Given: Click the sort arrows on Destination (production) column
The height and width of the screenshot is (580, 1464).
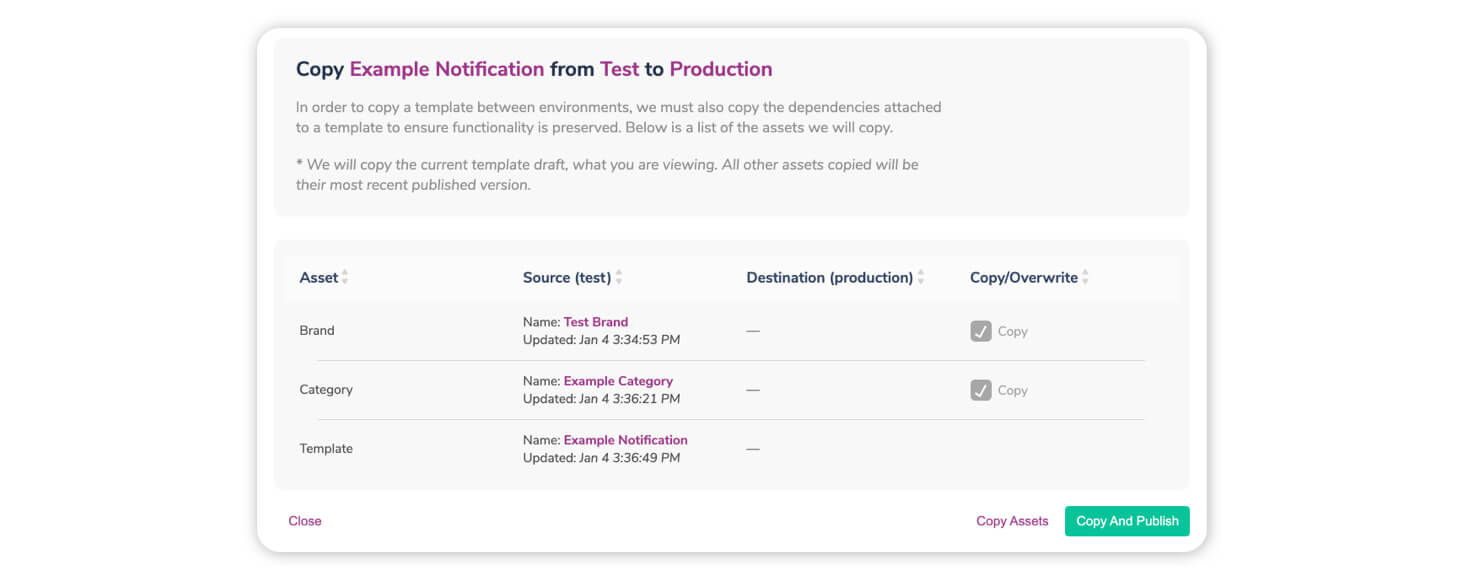Looking at the screenshot, I should tap(920, 277).
